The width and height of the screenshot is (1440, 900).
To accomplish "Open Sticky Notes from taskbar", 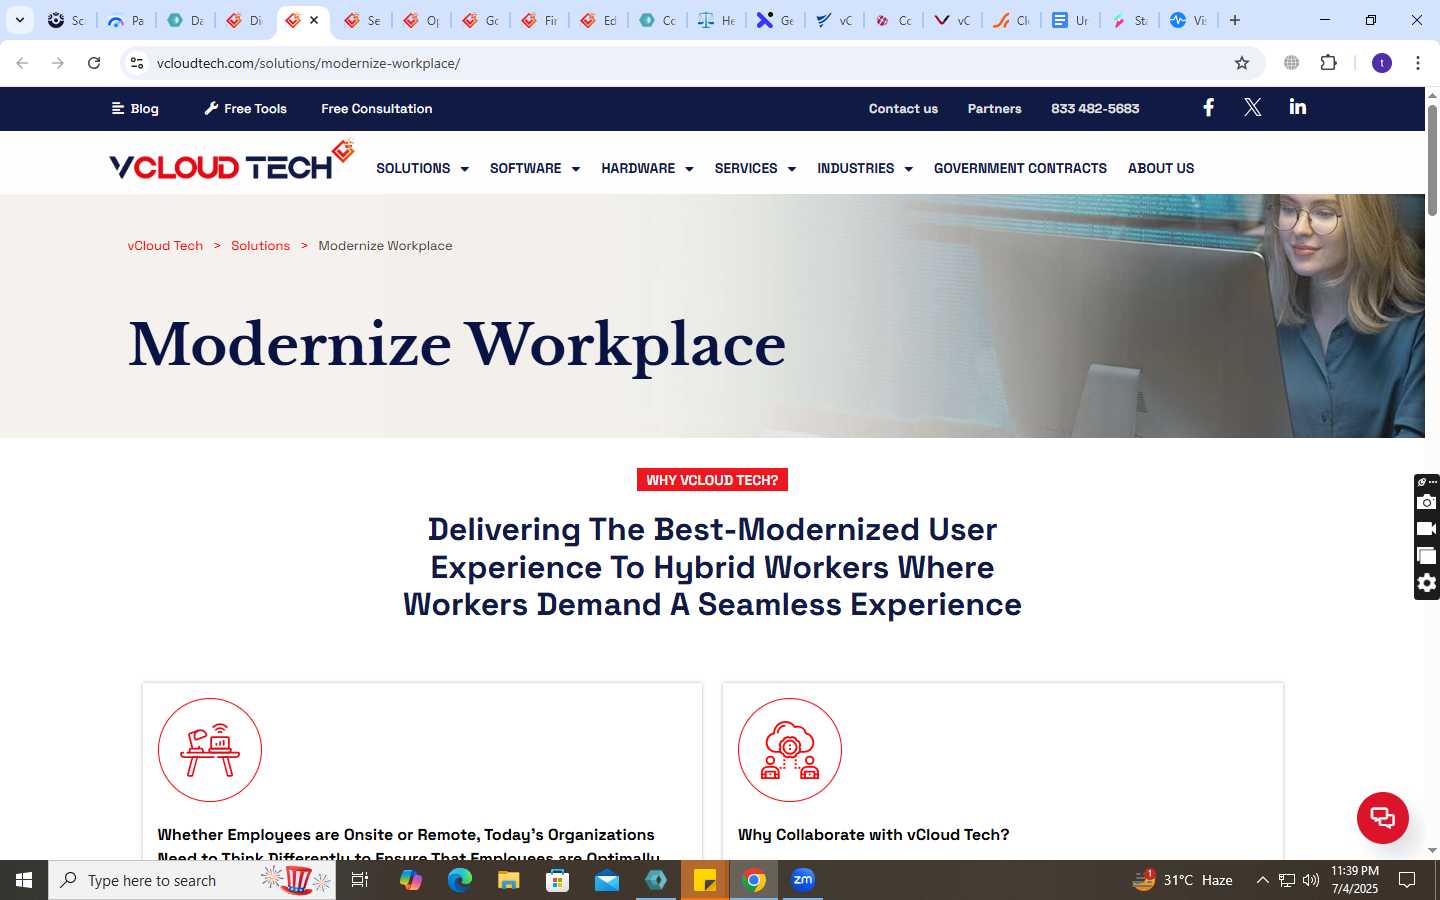I will coord(705,880).
